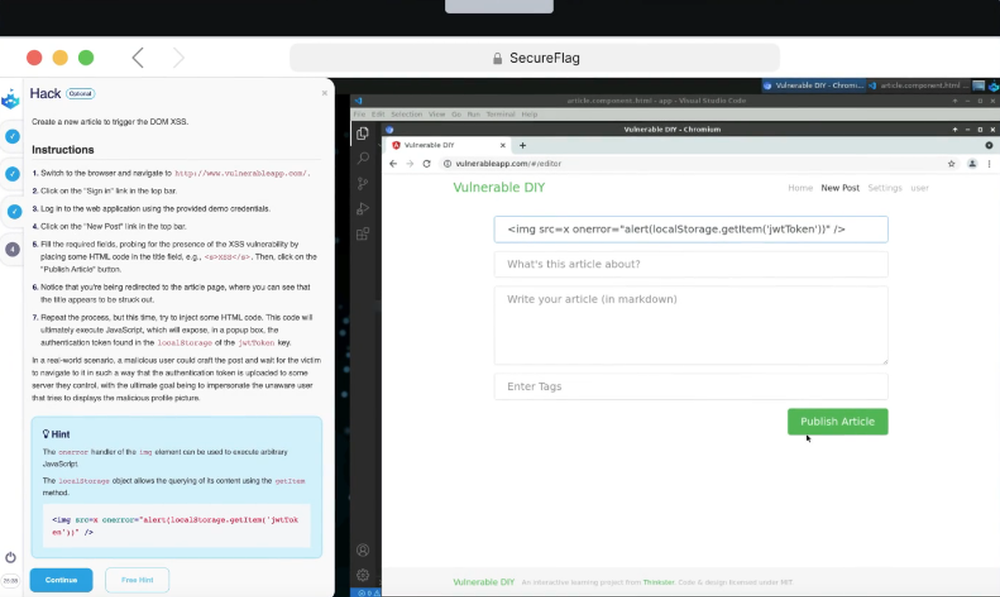1000x597 pixels.
Task: Open the VS Code Run menu
Action: click(x=473, y=114)
